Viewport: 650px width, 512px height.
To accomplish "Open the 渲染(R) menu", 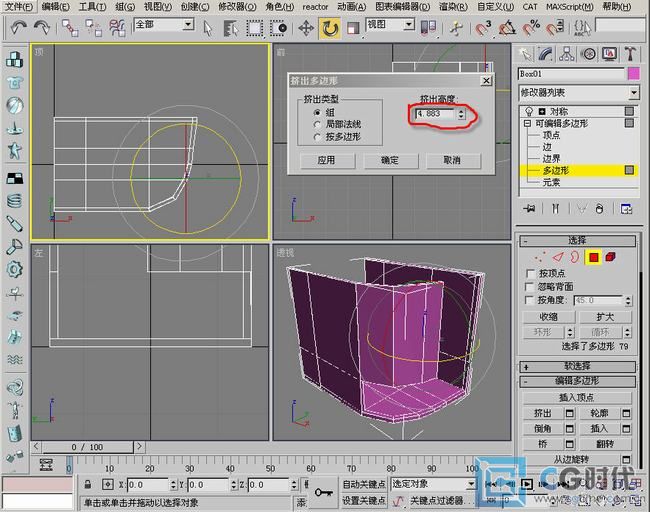I will pyautogui.click(x=454, y=7).
